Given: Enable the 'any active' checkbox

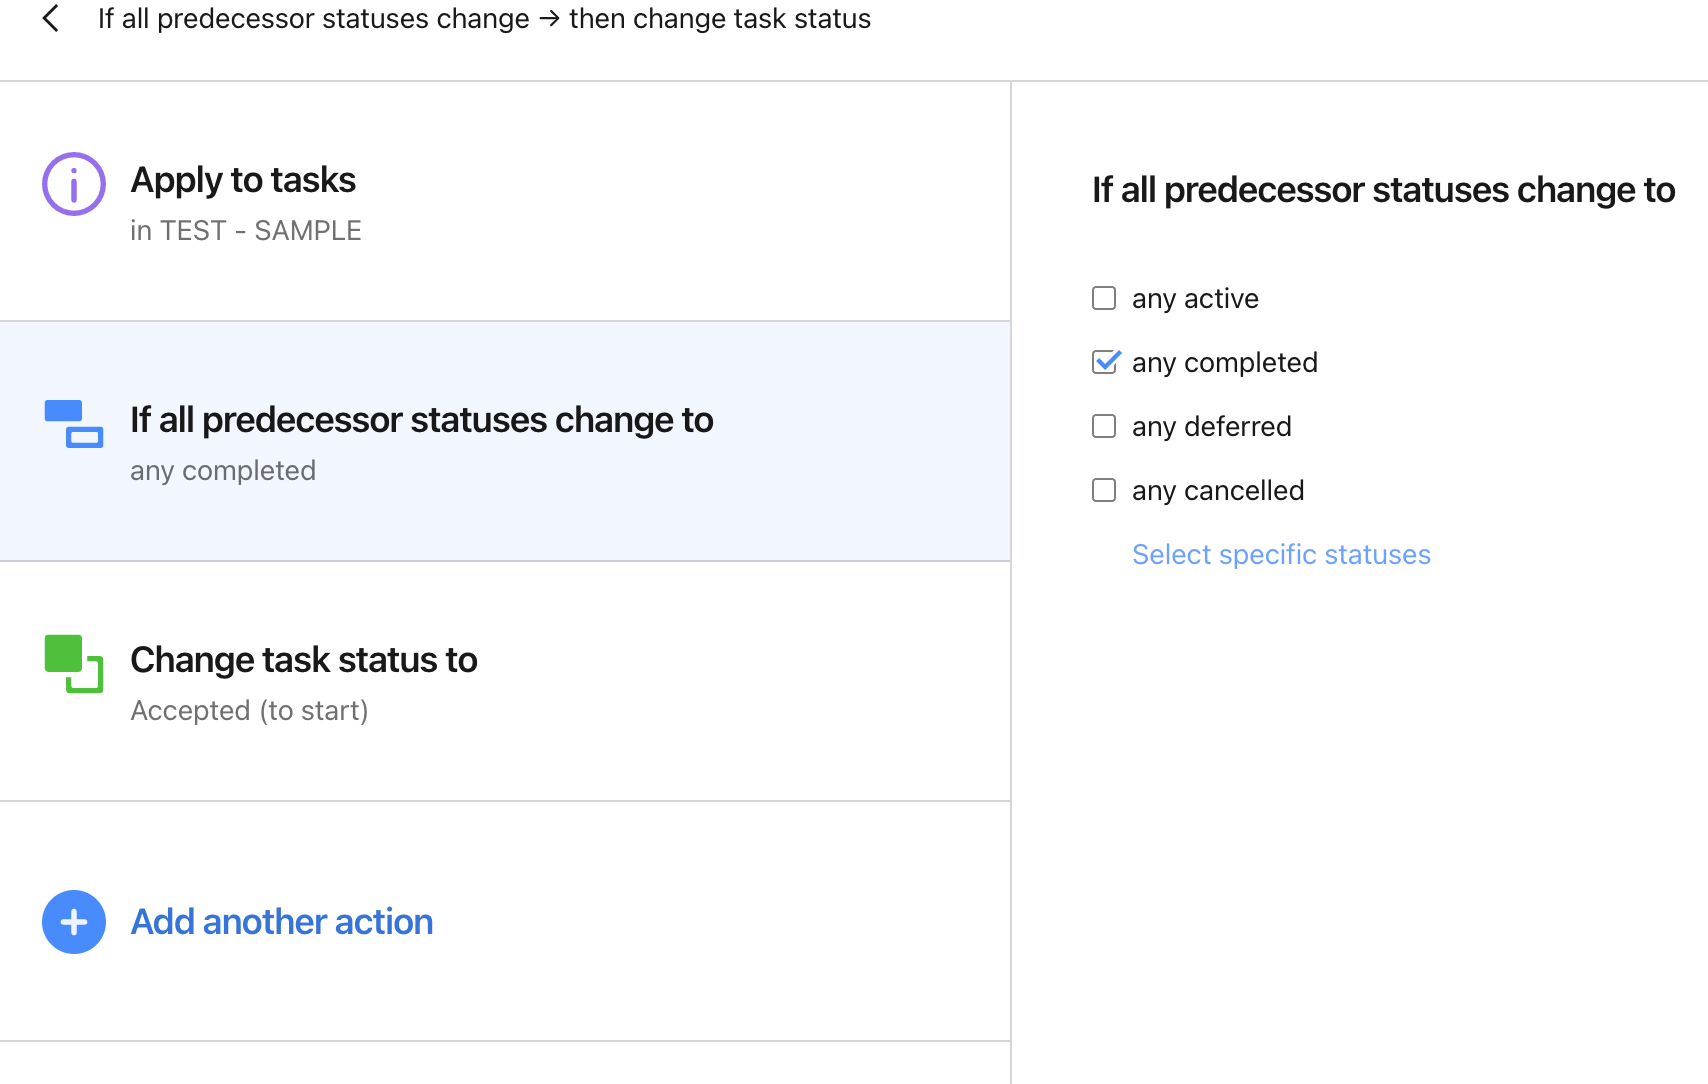Looking at the screenshot, I should tap(1104, 298).
